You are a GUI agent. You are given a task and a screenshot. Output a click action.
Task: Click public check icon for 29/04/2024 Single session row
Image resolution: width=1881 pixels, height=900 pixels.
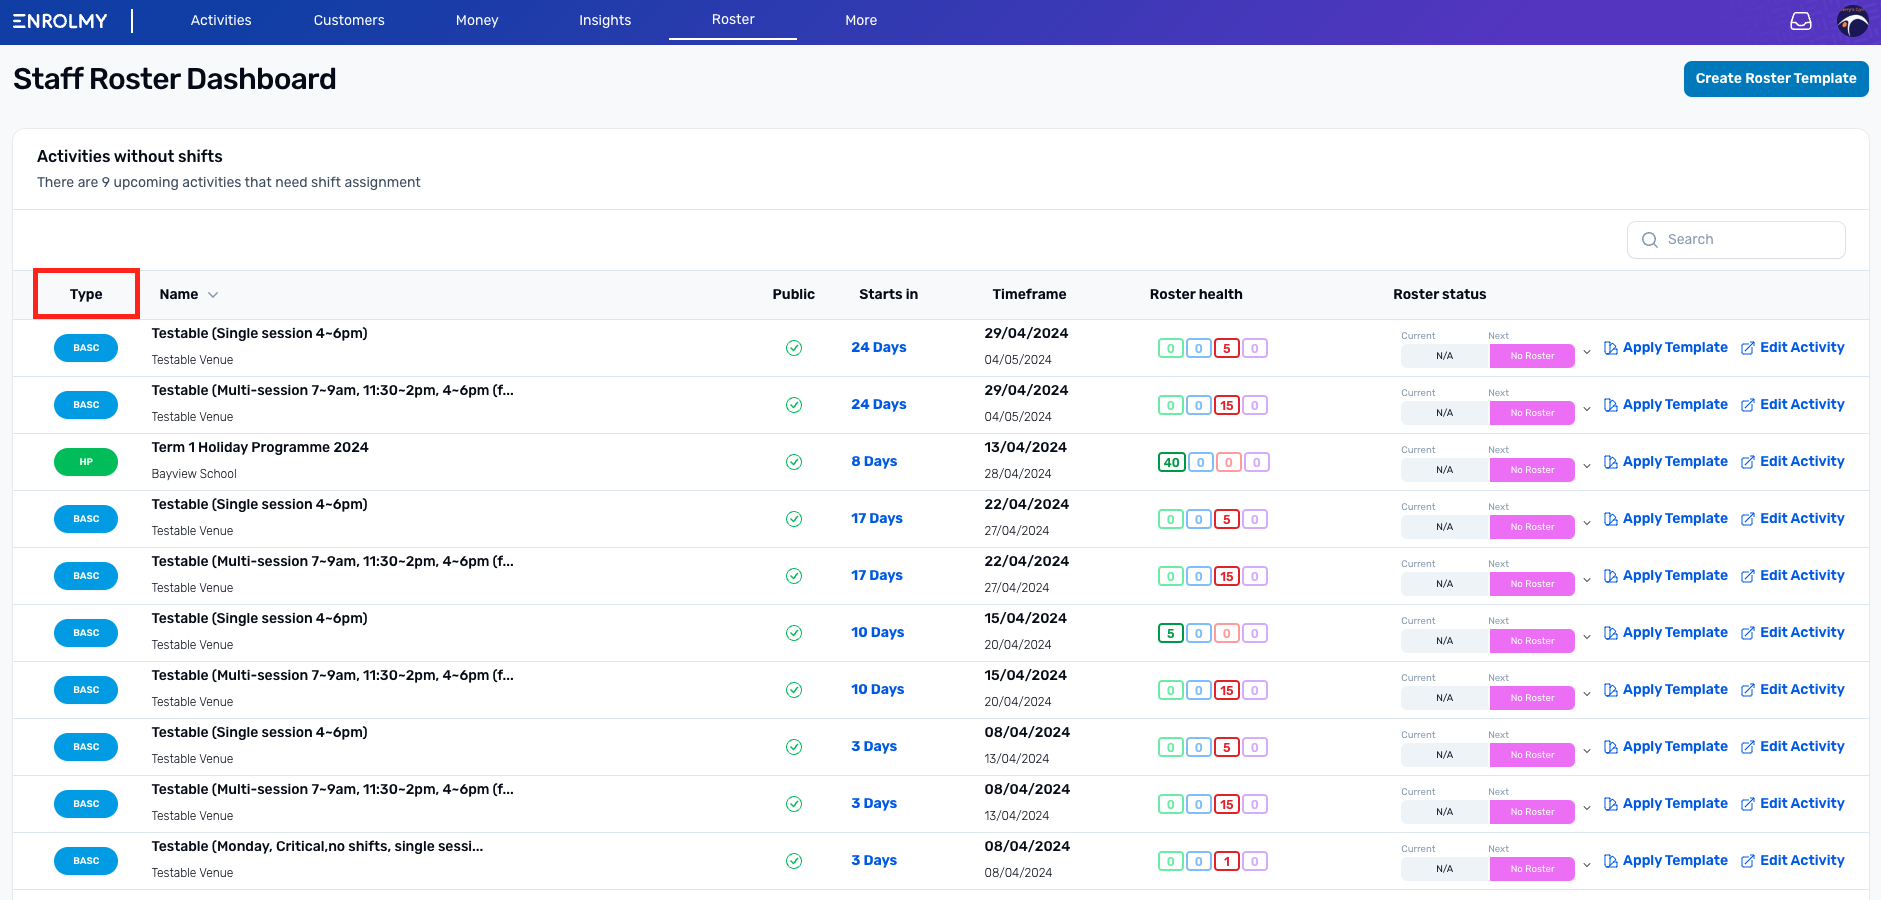point(794,348)
